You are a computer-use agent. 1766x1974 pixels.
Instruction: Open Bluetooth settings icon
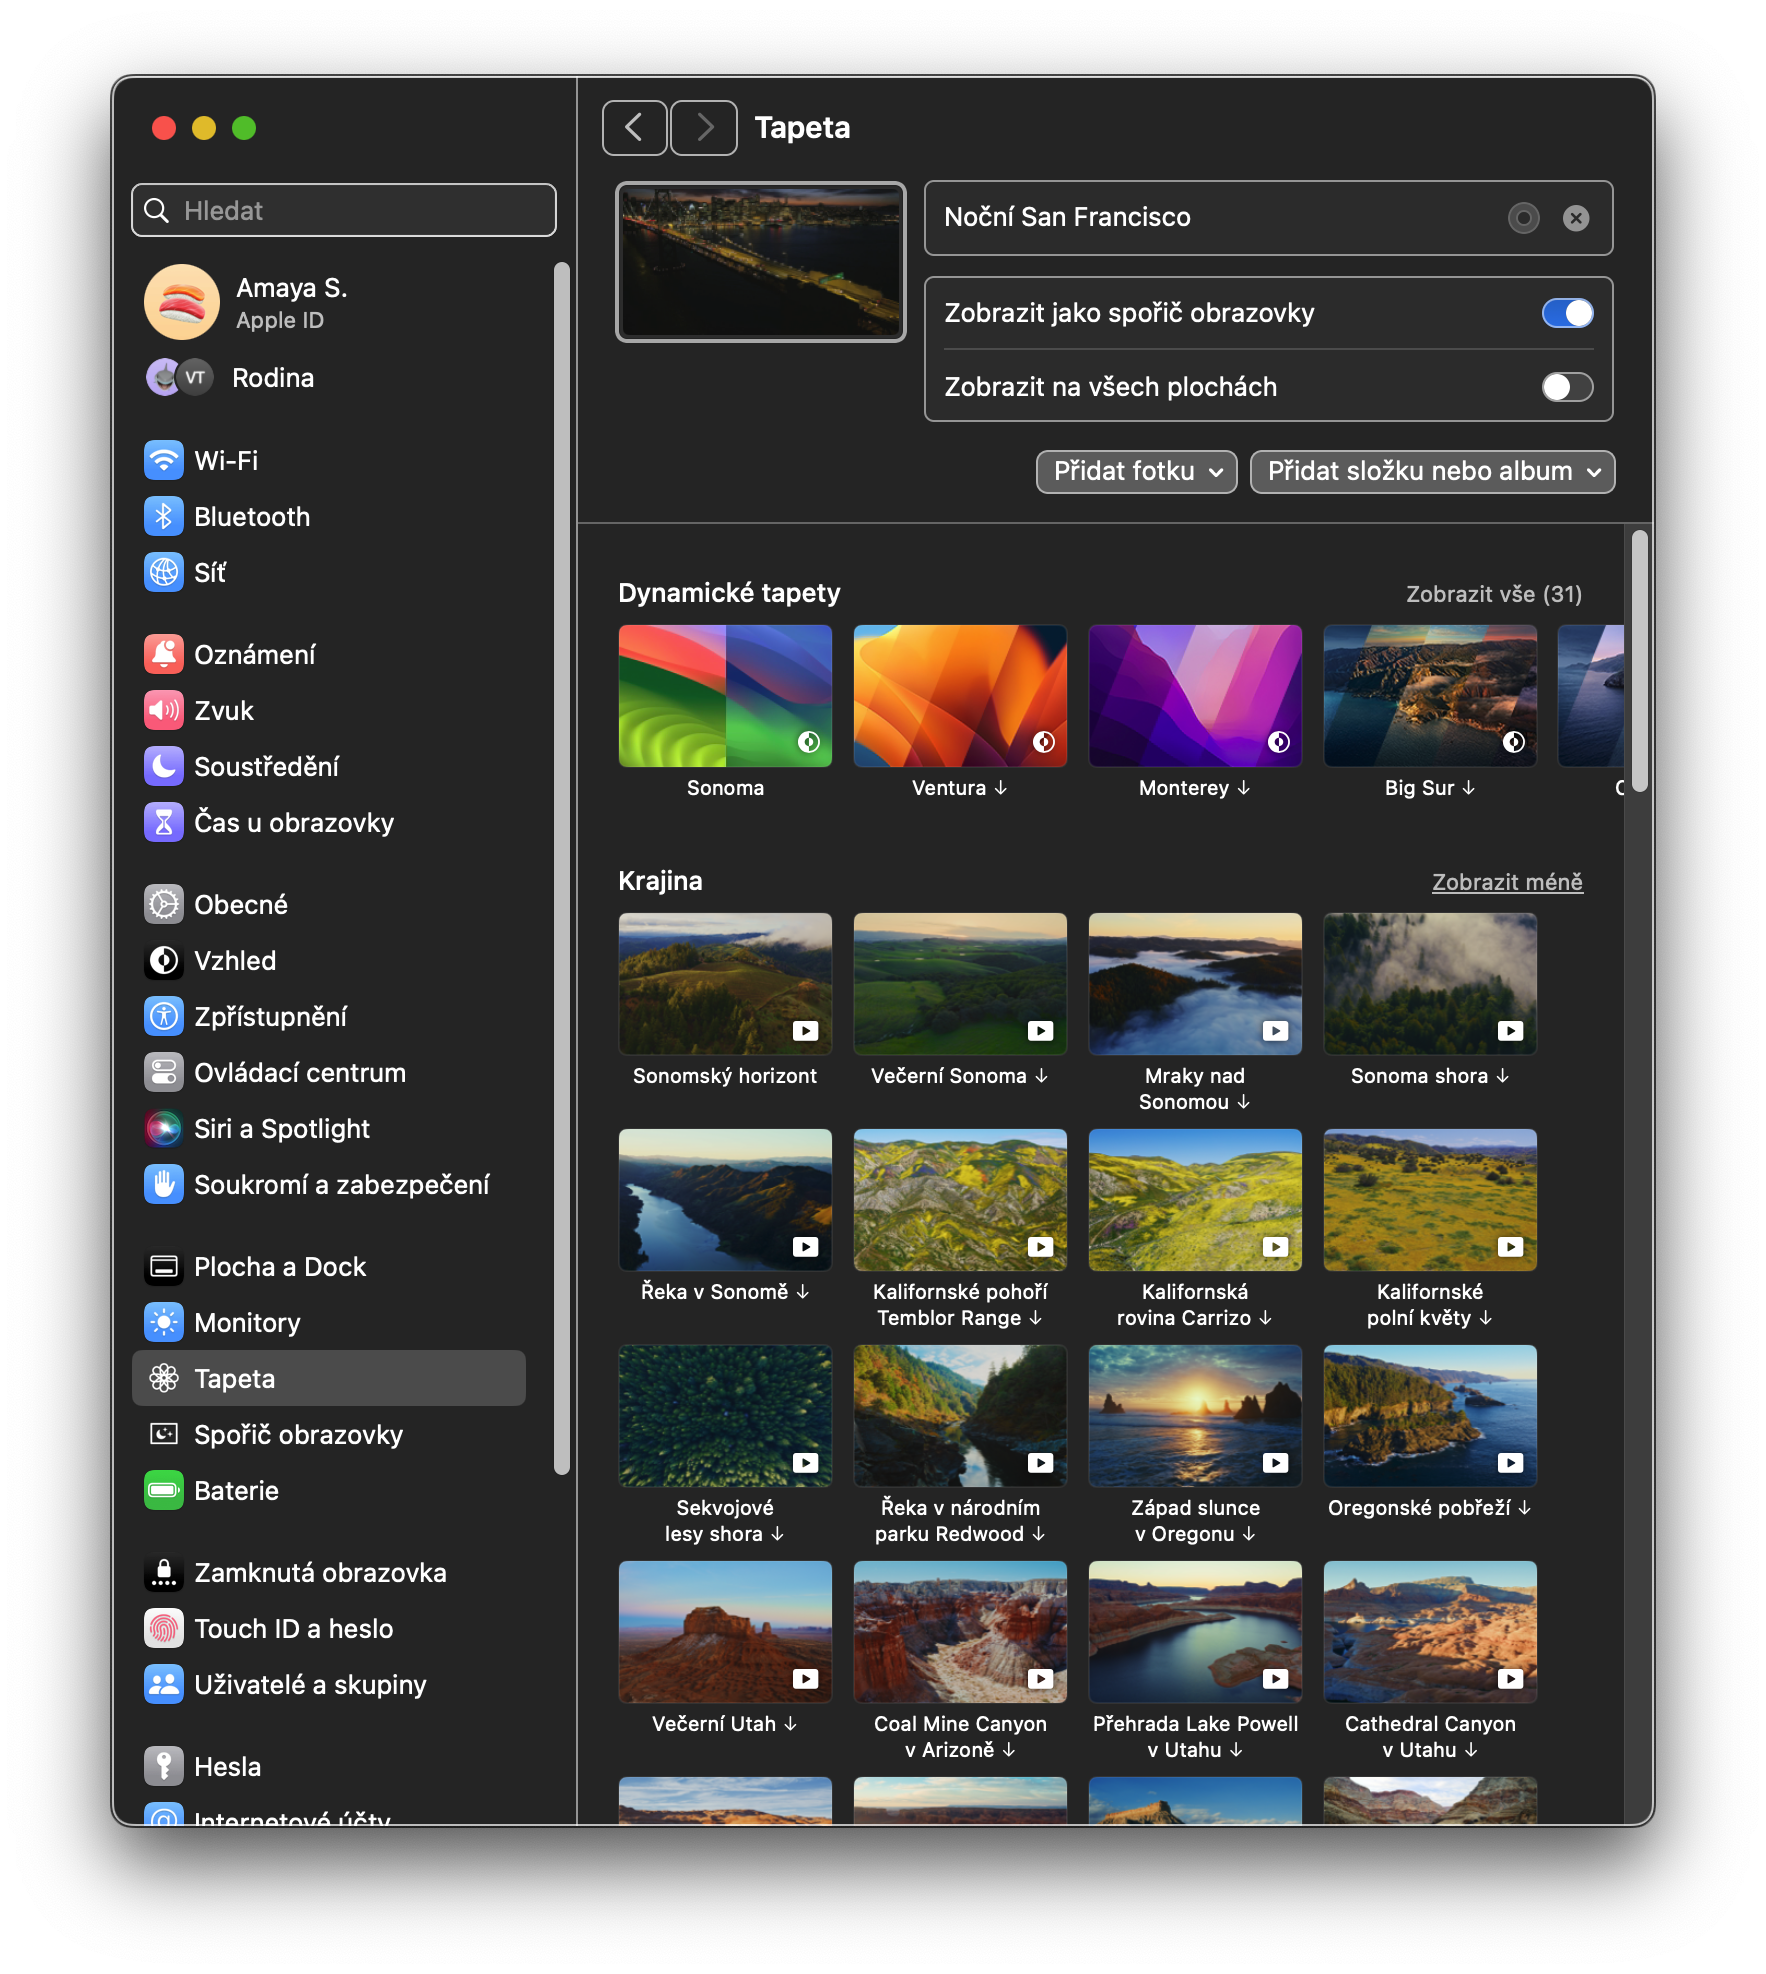click(x=164, y=516)
